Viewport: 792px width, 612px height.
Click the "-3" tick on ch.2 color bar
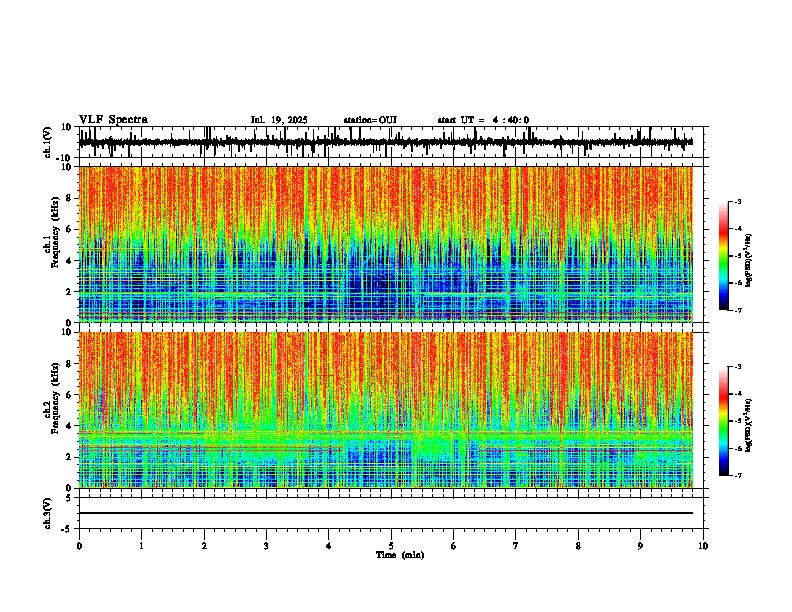[738, 367]
